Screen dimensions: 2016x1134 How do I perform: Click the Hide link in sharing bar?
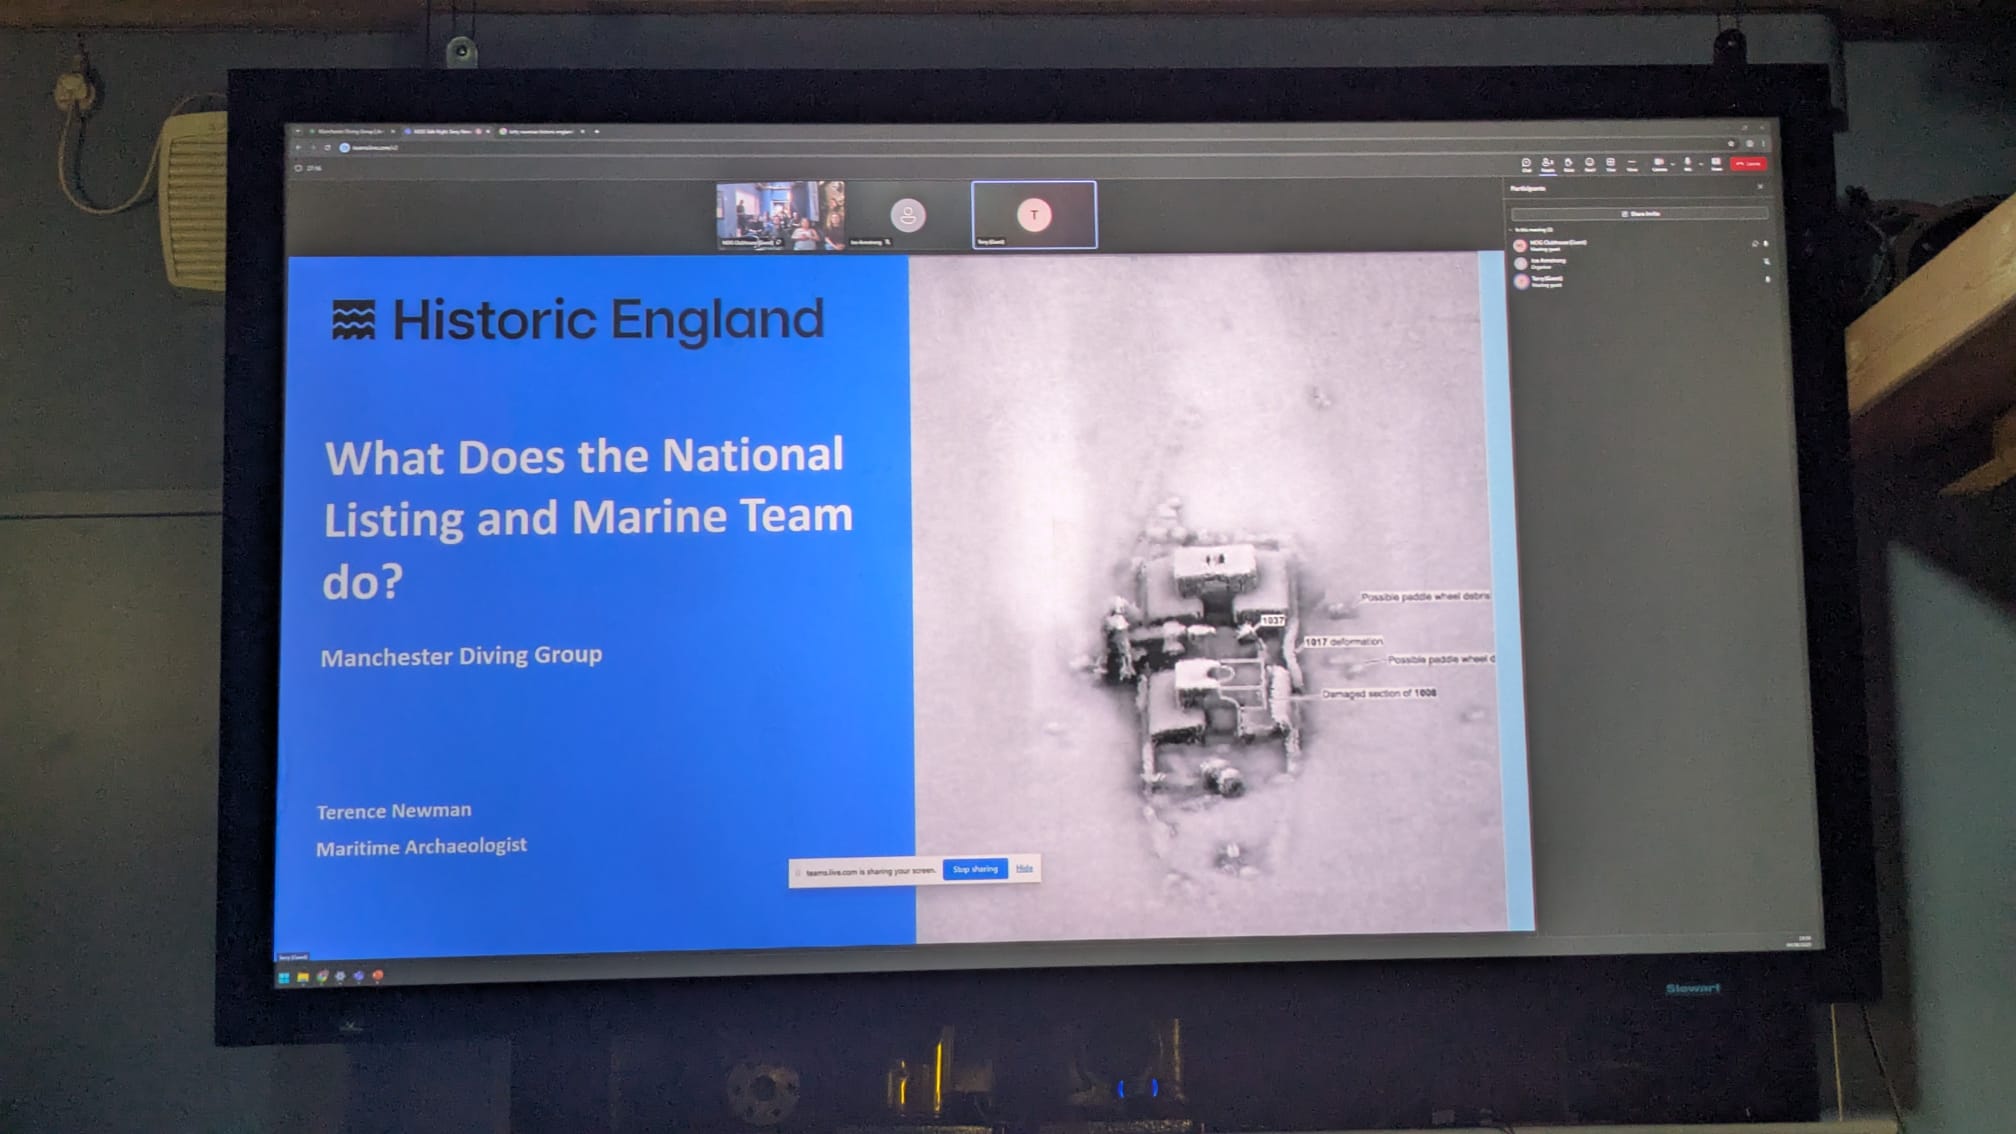pos(1024,868)
